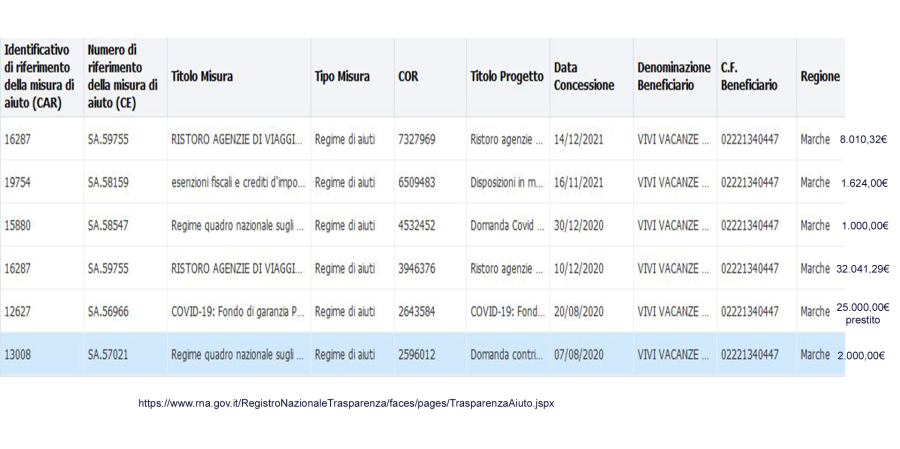Select the row with COR 7327969
Viewport: 900px width, 449px height.
click(416, 139)
